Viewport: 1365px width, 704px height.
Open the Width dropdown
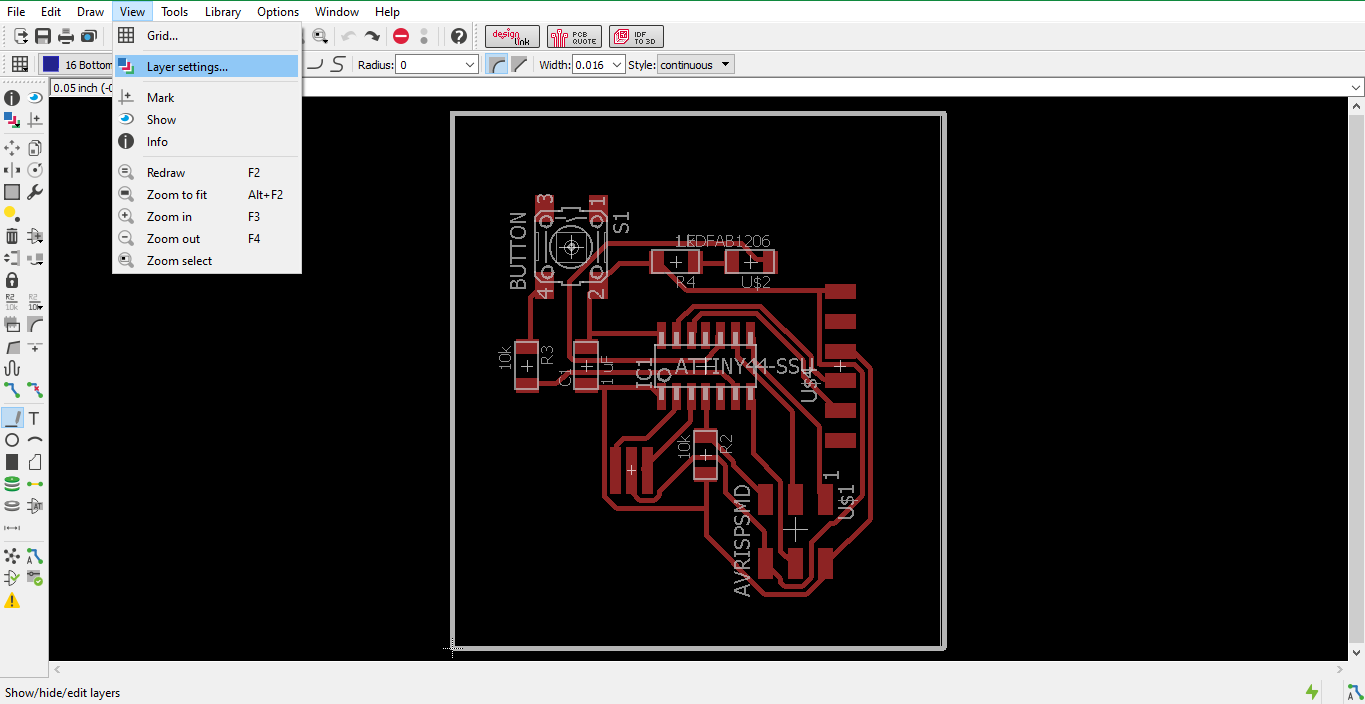click(x=617, y=64)
